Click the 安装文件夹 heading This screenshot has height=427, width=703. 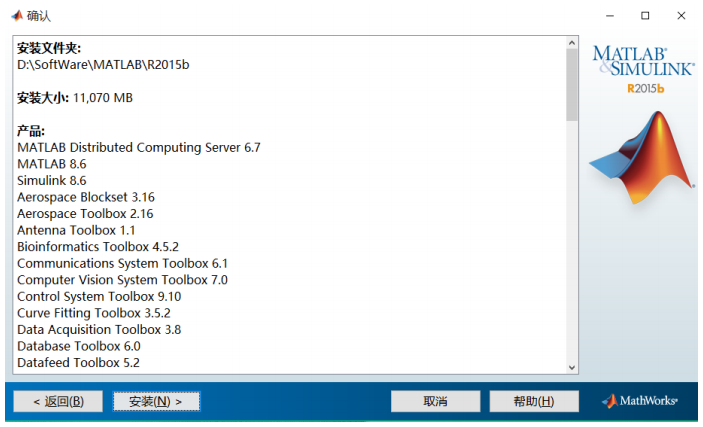pyautogui.click(x=49, y=48)
